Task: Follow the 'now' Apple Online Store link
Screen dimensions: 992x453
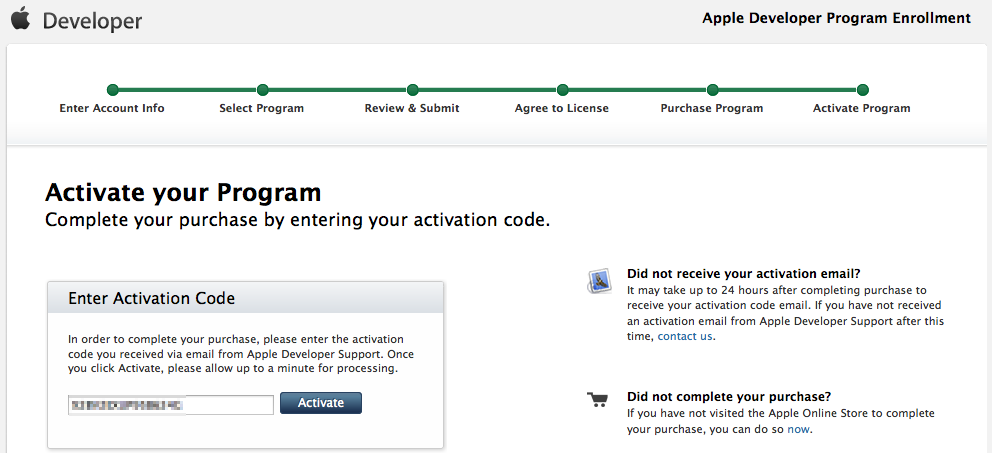Action: pyautogui.click(x=798, y=429)
